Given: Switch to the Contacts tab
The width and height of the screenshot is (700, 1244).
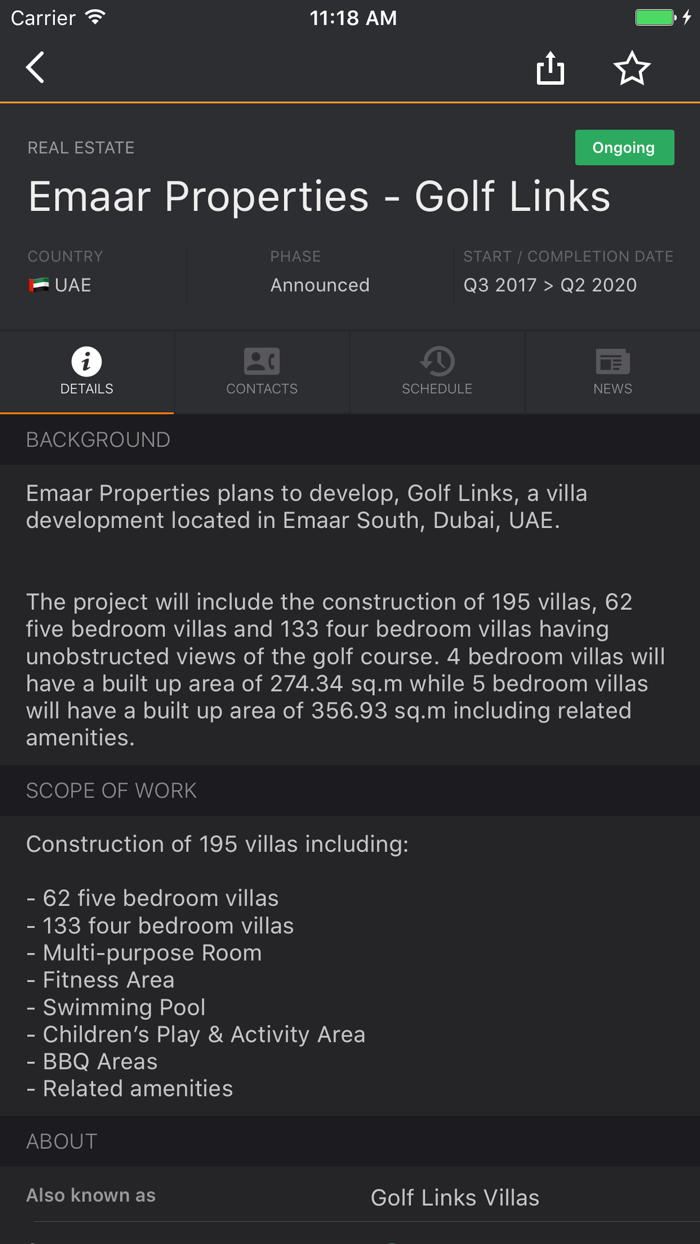Looking at the screenshot, I should click(262, 372).
